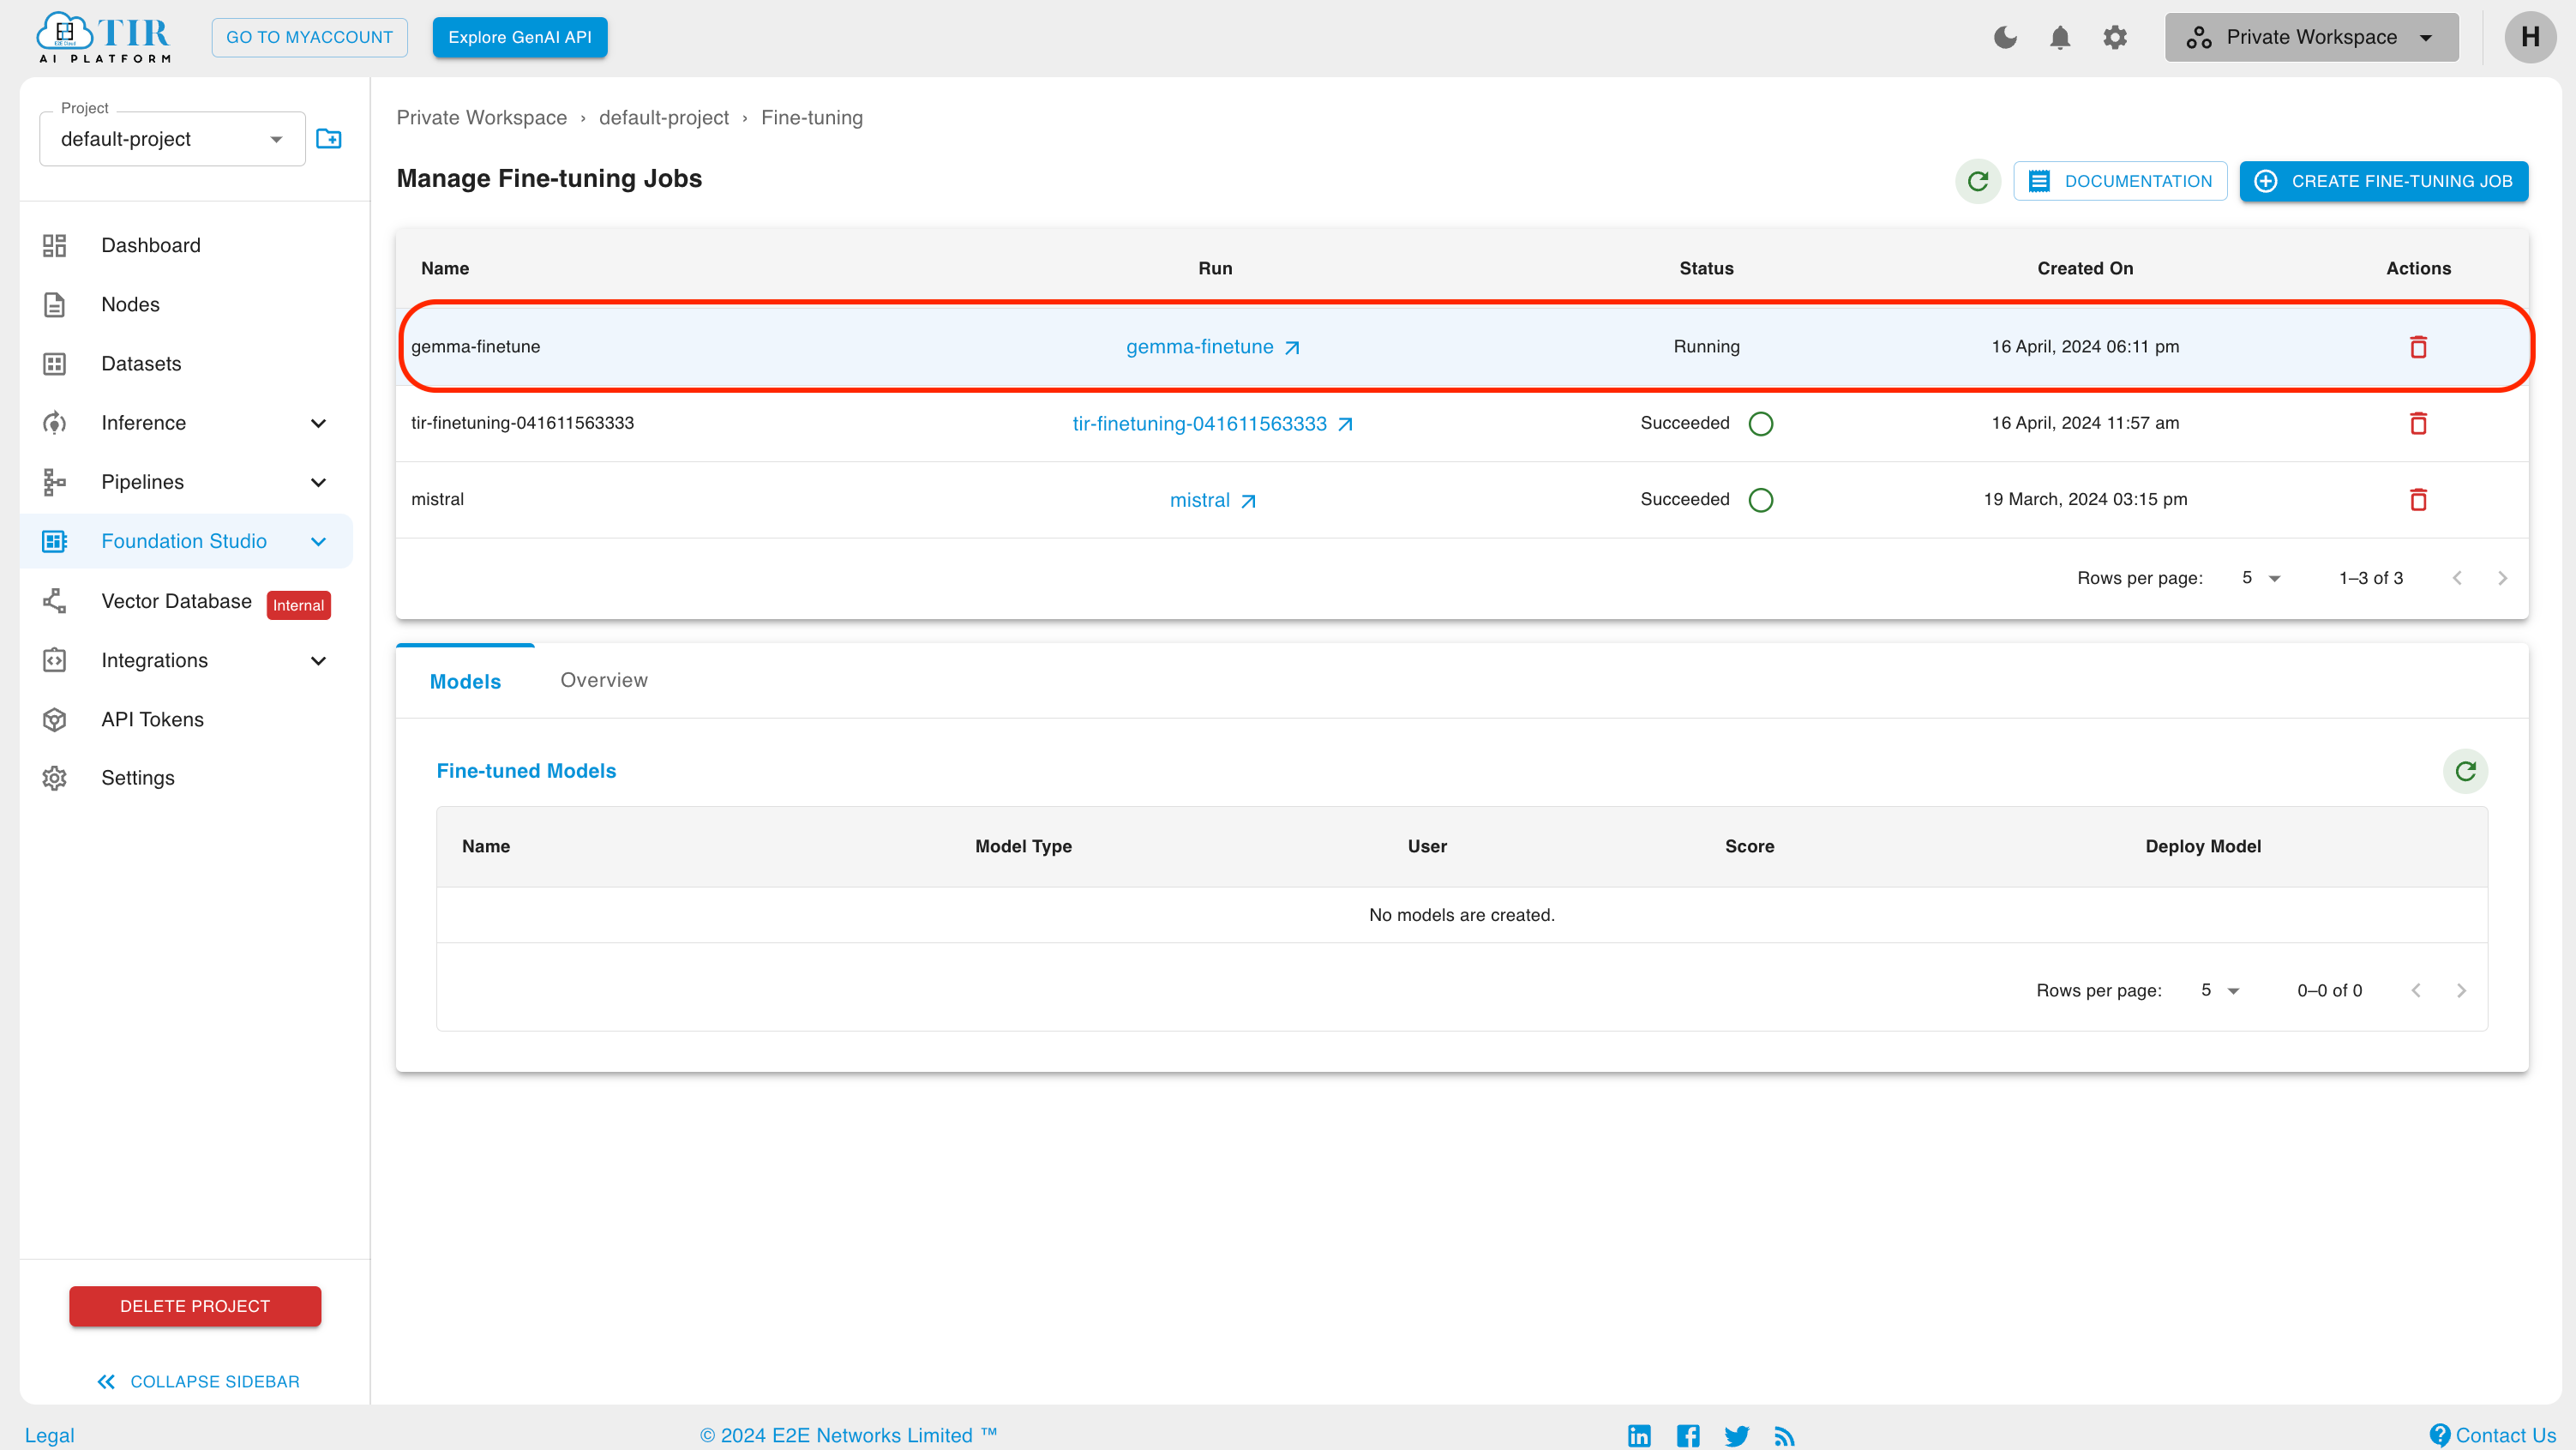Screen dimensions: 2576x1450
Task: Go to previous page of models table
Action: (2416, 990)
